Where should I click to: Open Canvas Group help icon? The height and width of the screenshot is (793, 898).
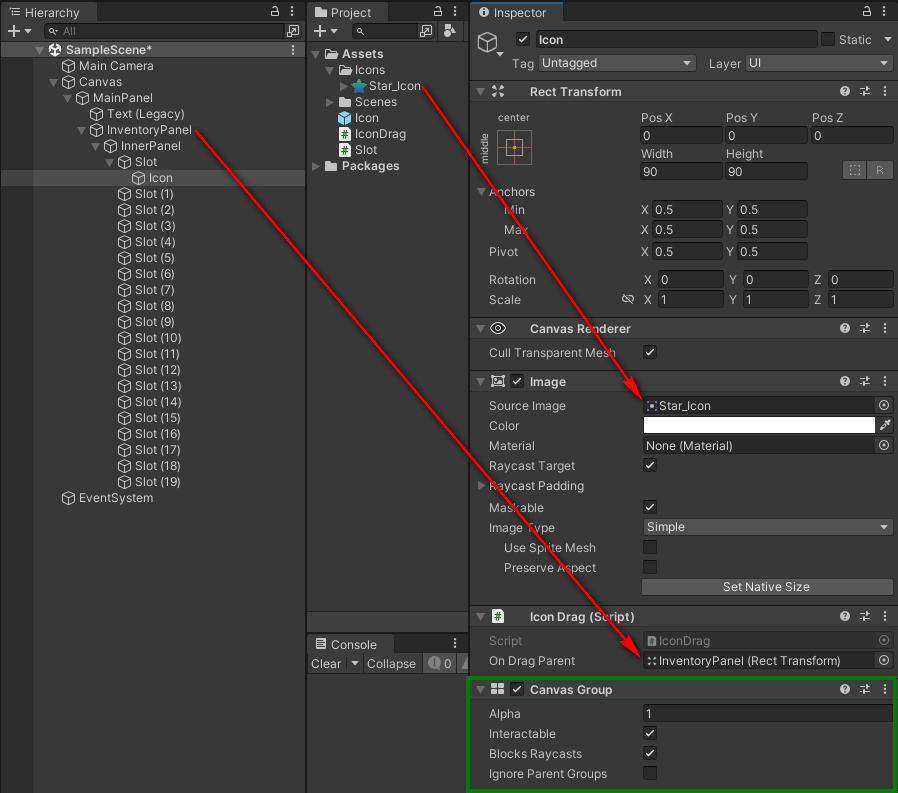pos(845,689)
